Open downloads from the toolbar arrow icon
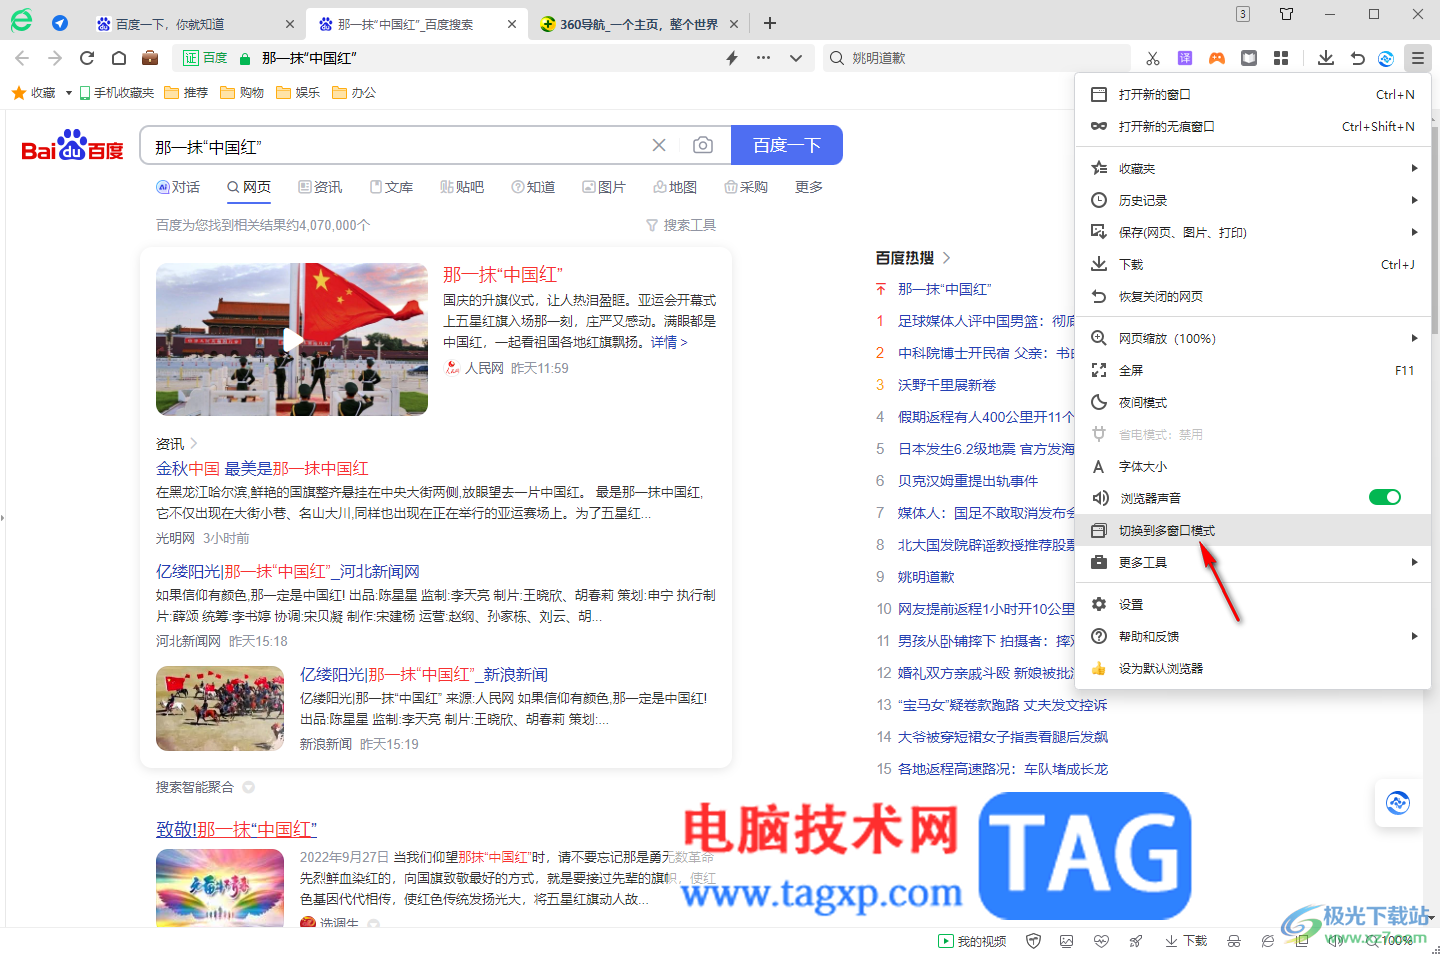The height and width of the screenshot is (954, 1440). click(x=1326, y=58)
